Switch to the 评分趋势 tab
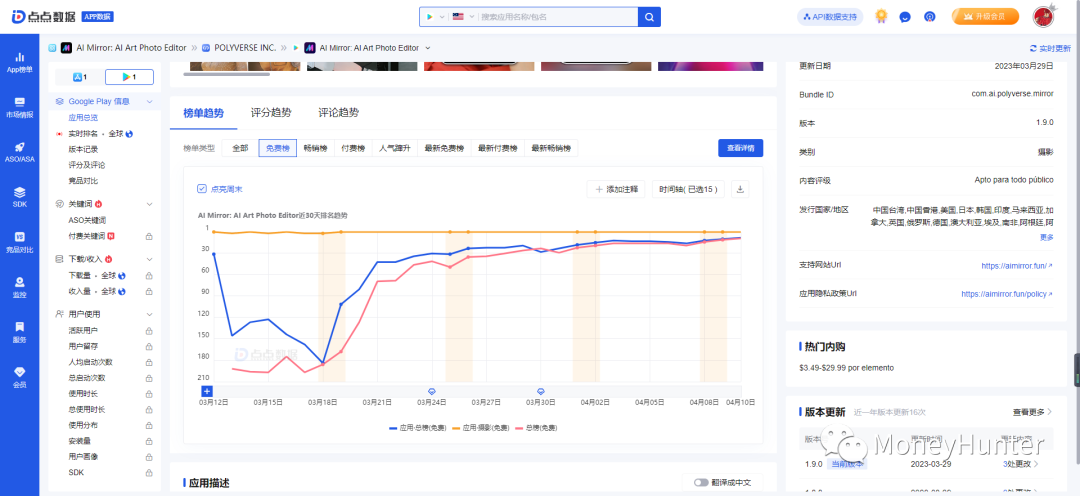The width and height of the screenshot is (1080, 496). point(271,113)
